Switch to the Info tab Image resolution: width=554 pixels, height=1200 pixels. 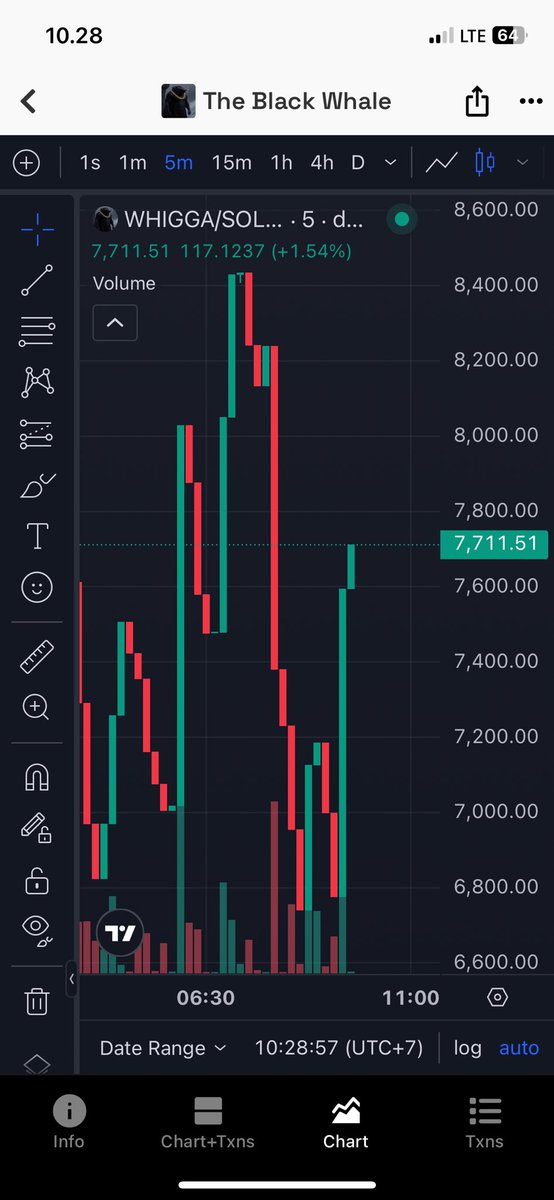tap(70, 1122)
